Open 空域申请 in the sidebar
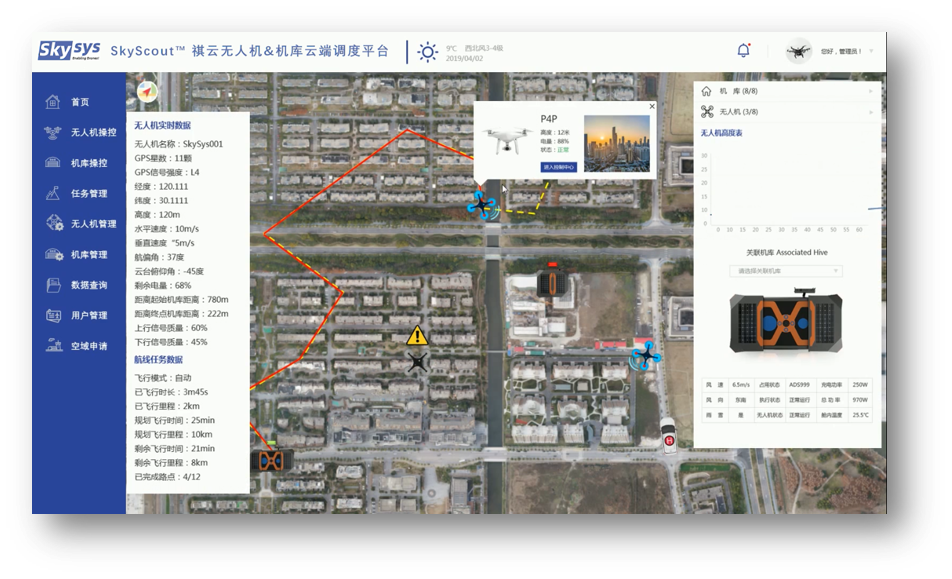Screen dimensions: 952x579 pos(88,346)
